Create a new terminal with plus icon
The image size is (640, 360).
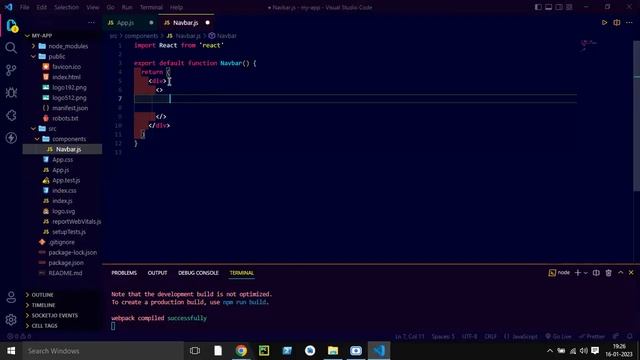coord(577,273)
